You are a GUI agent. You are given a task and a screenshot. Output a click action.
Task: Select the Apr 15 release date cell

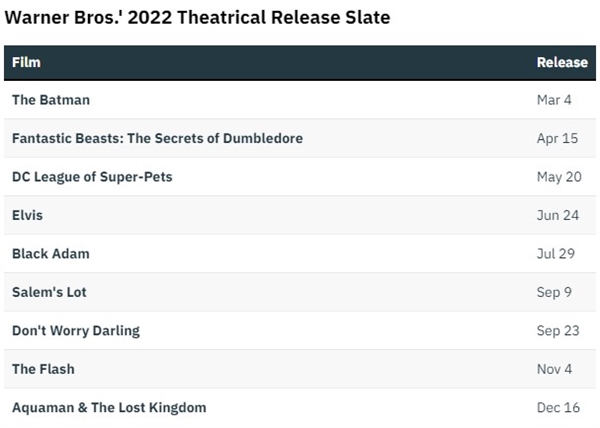pyautogui.click(x=557, y=138)
